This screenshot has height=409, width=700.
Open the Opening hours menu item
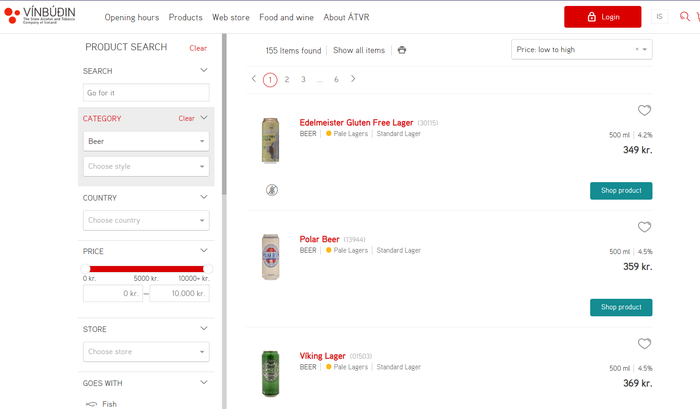(x=131, y=17)
